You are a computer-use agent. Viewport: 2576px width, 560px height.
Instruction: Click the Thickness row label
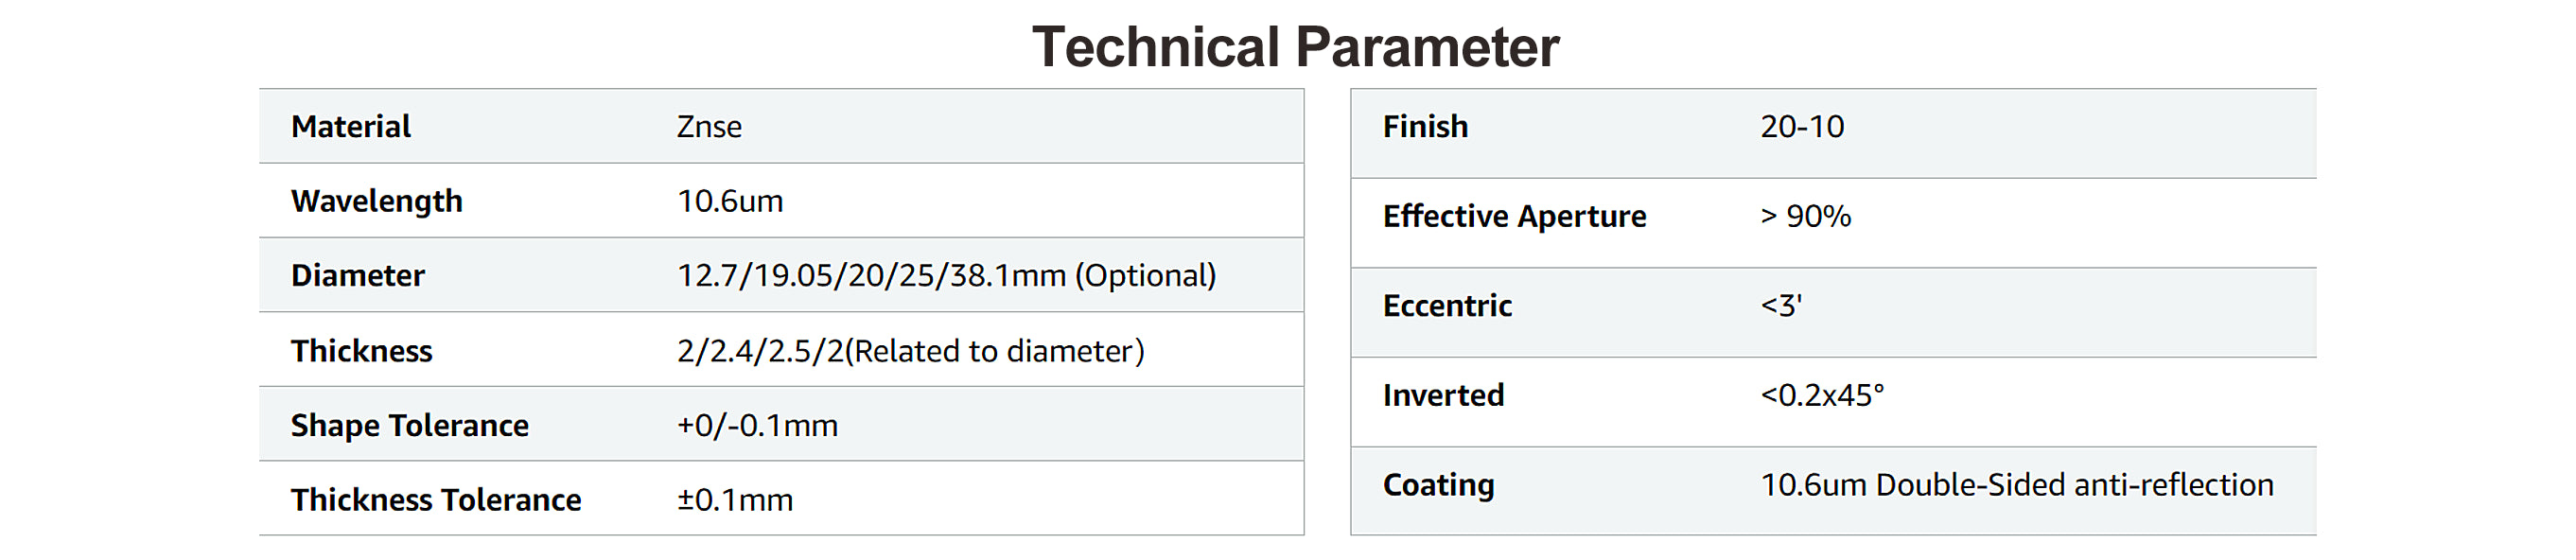[x=362, y=351]
